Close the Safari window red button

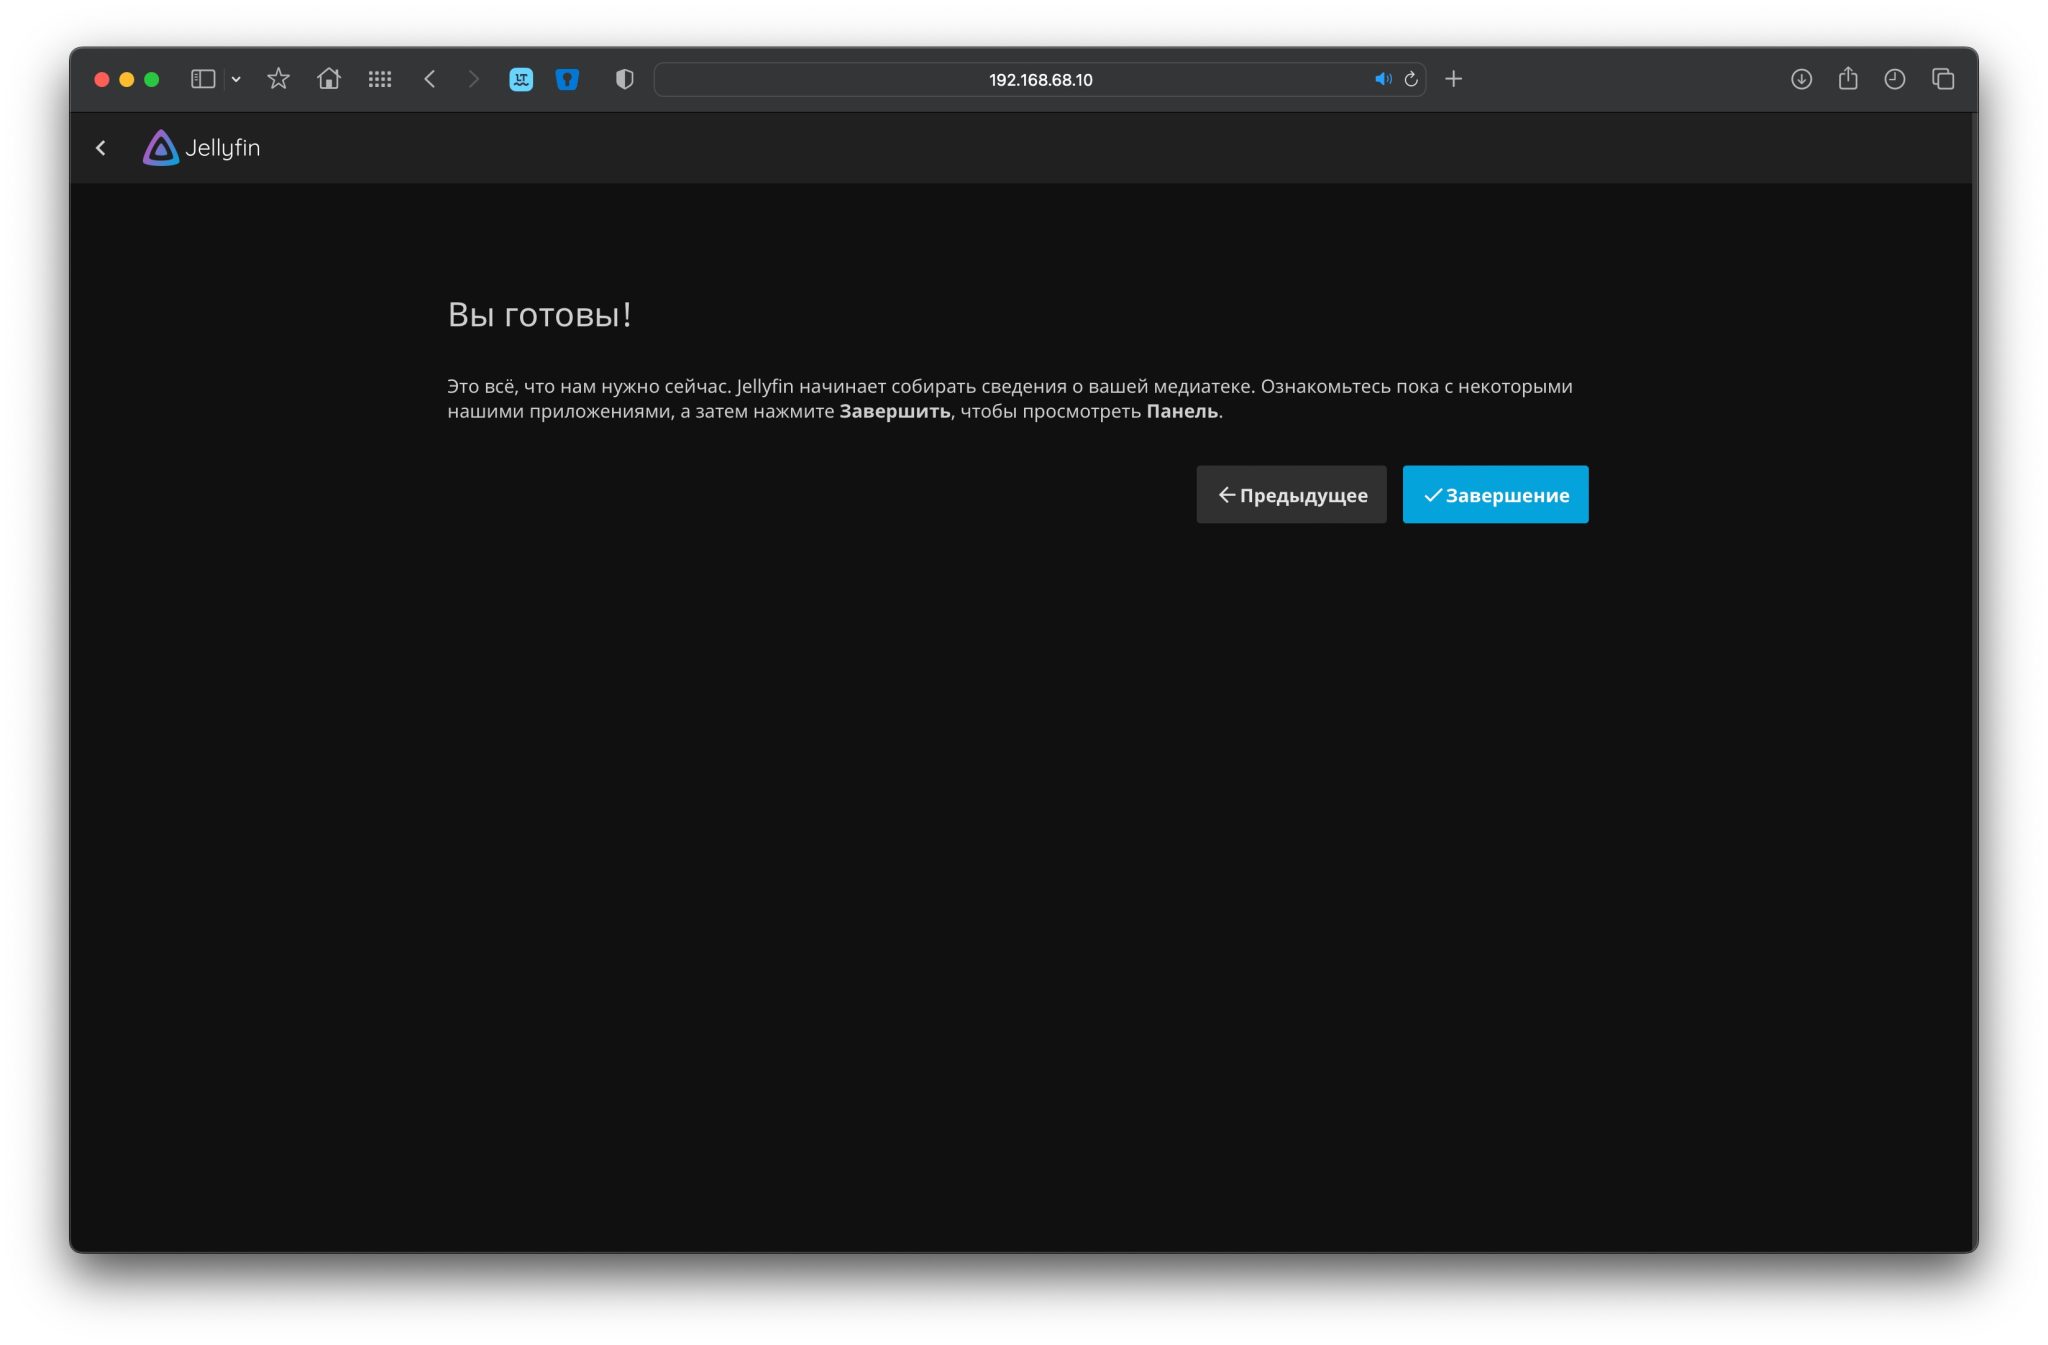101,79
